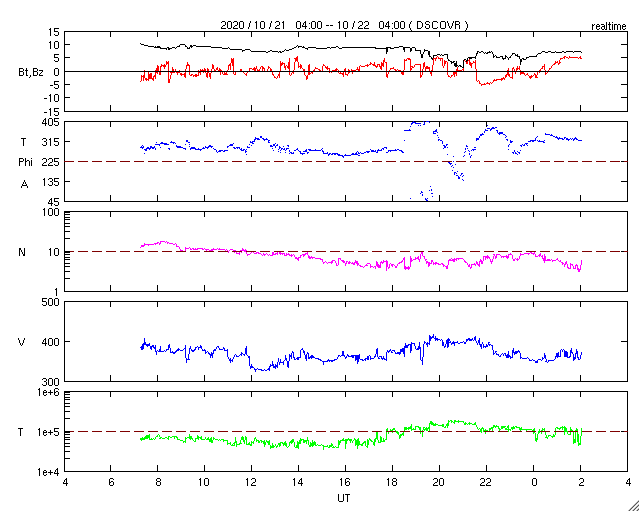Viewport: 640px width, 512px height.
Task: Select the "Phi" axis label
Action: (25, 163)
